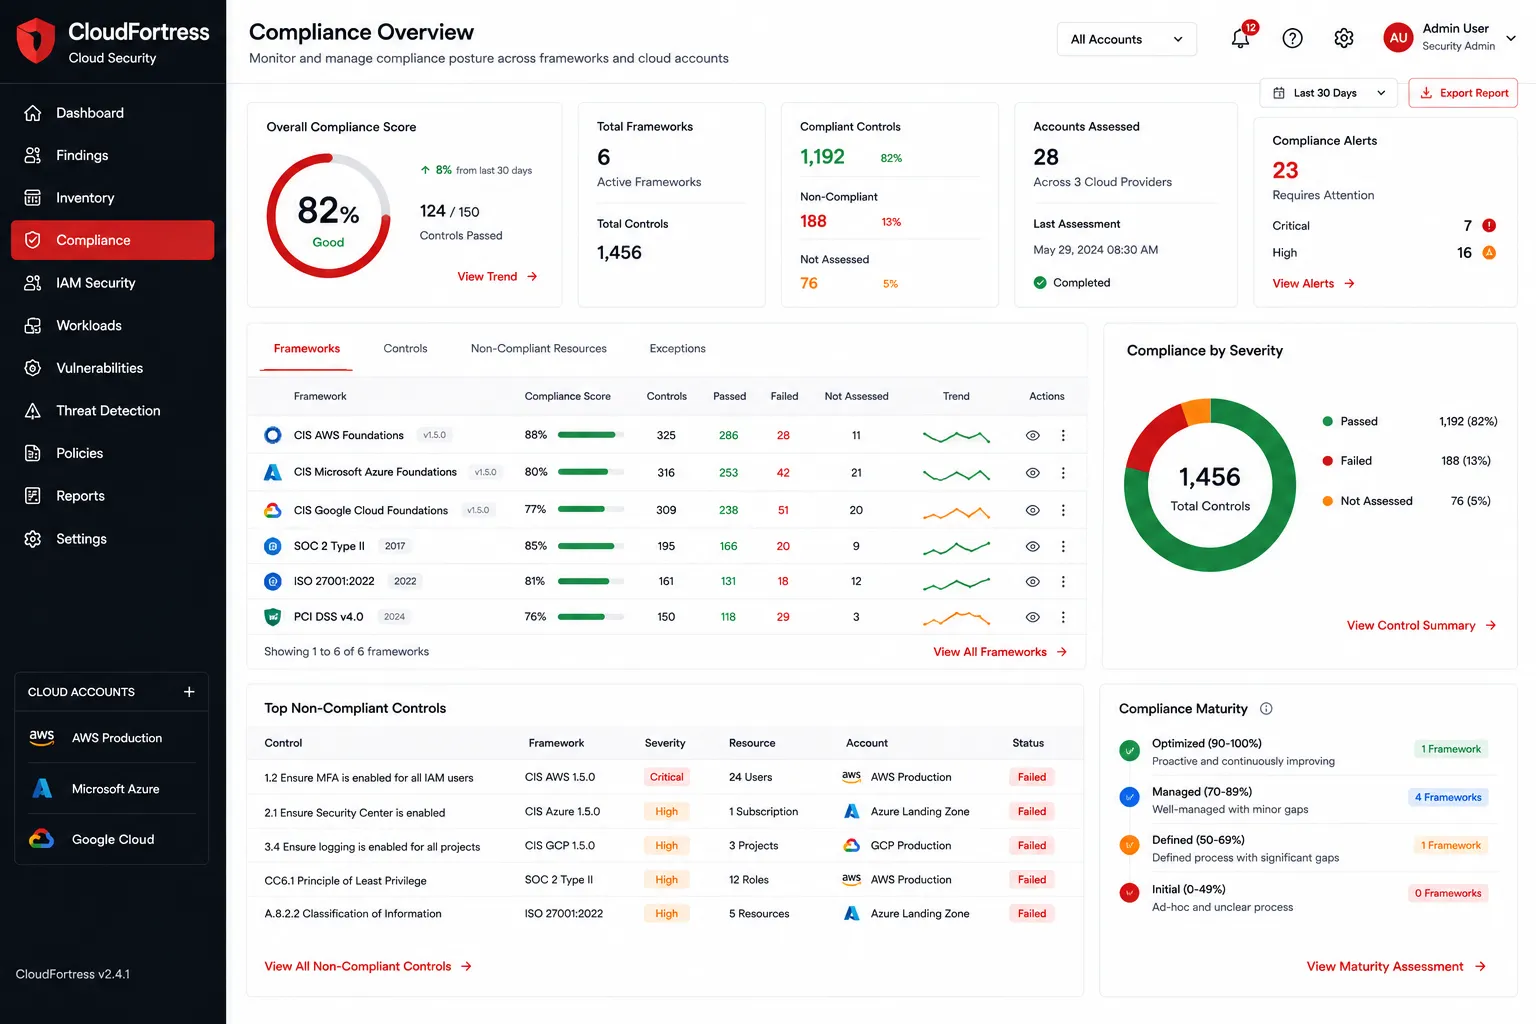Viewport: 1536px width, 1024px height.
Task: Open actions menu for CIS Microsoft Azure Foundations
Action: pyautogui.click(x=1063, y=473)
